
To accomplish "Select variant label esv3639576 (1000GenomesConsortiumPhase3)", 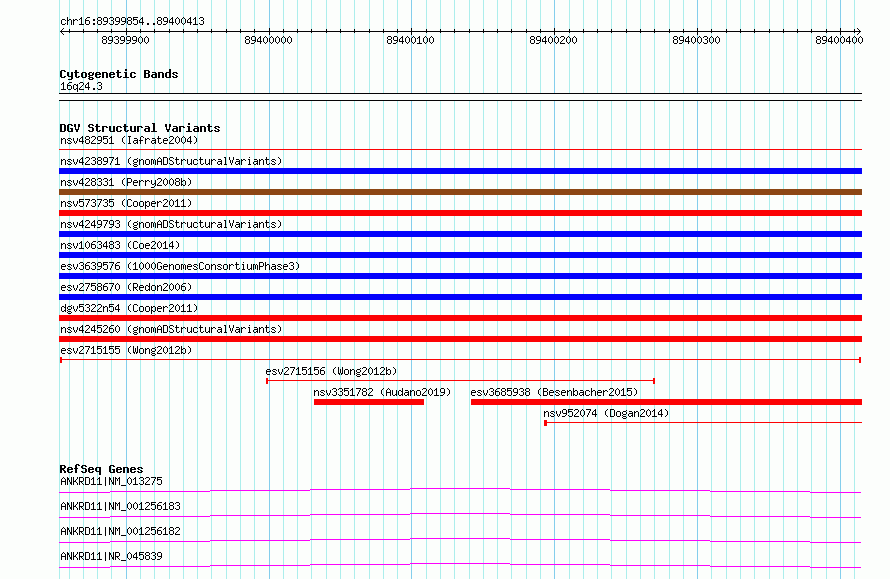I will 180,266.
